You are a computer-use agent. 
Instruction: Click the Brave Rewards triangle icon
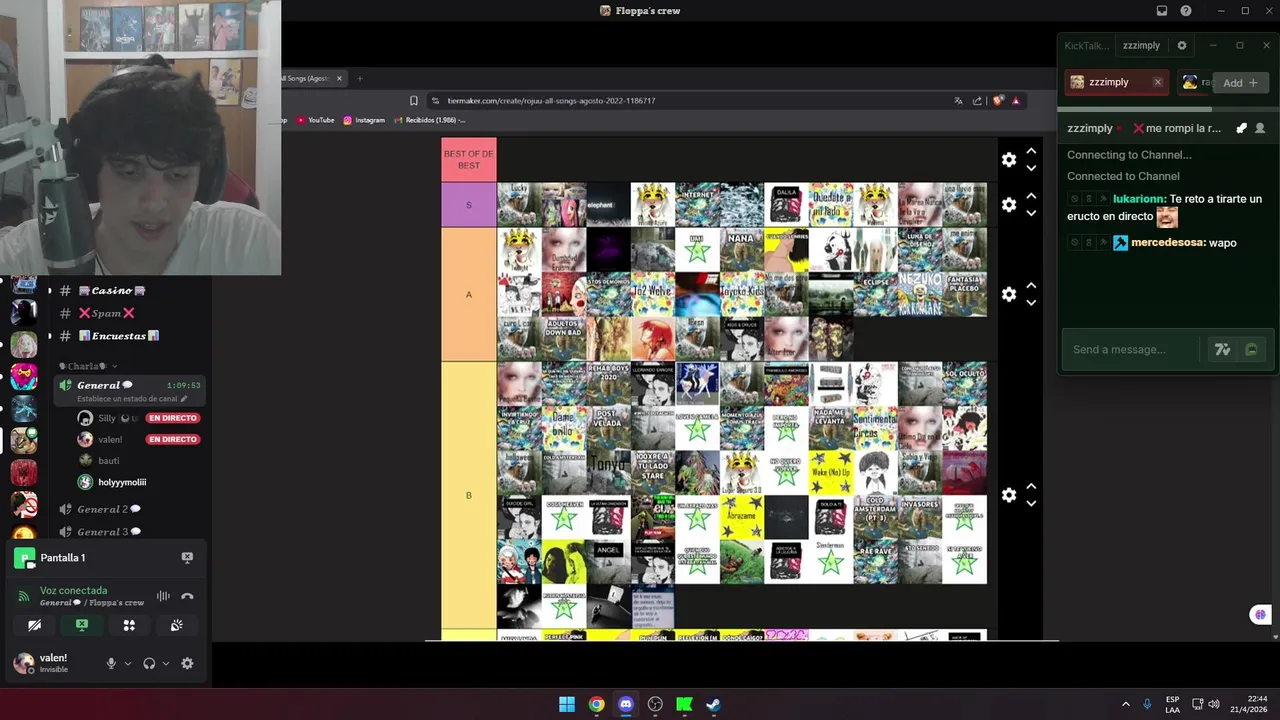tap(1016, 100)
